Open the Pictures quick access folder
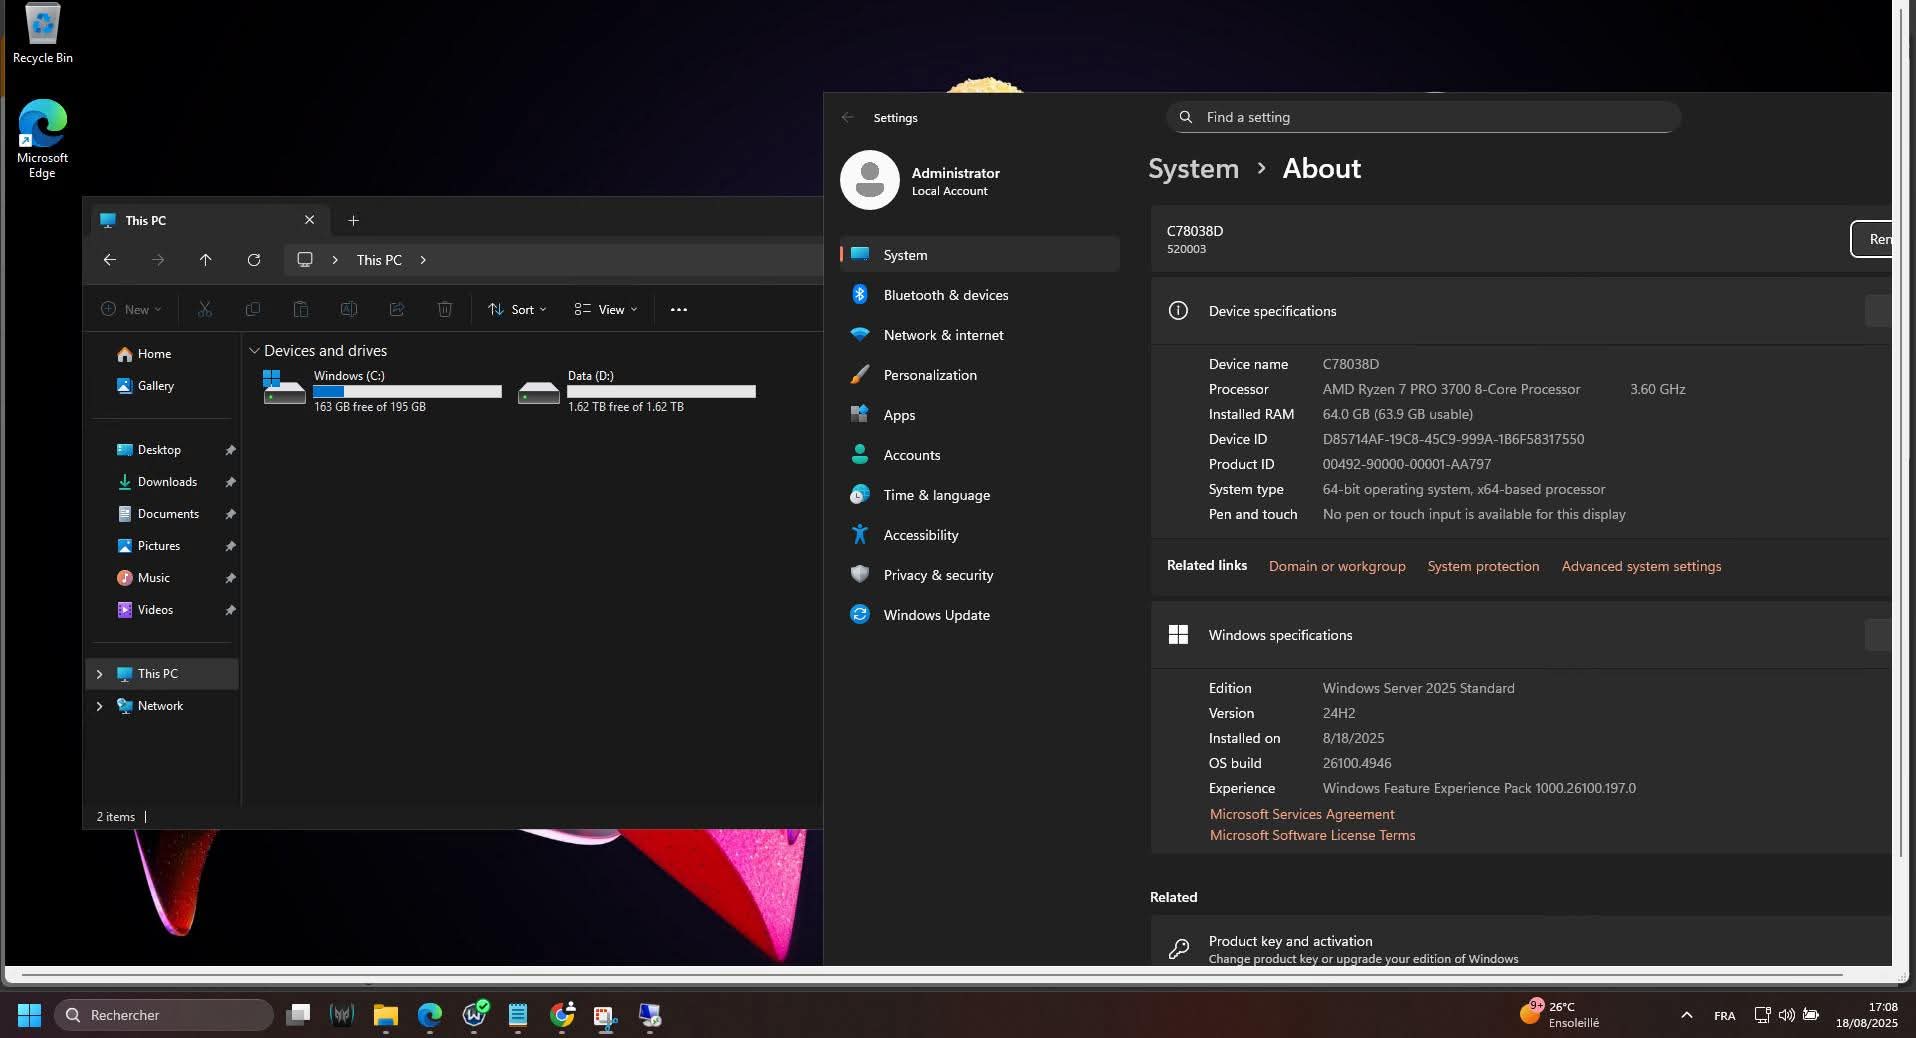Image resolution: width=1916 pixels, height=1038 pixels. [x=163, y=546]
